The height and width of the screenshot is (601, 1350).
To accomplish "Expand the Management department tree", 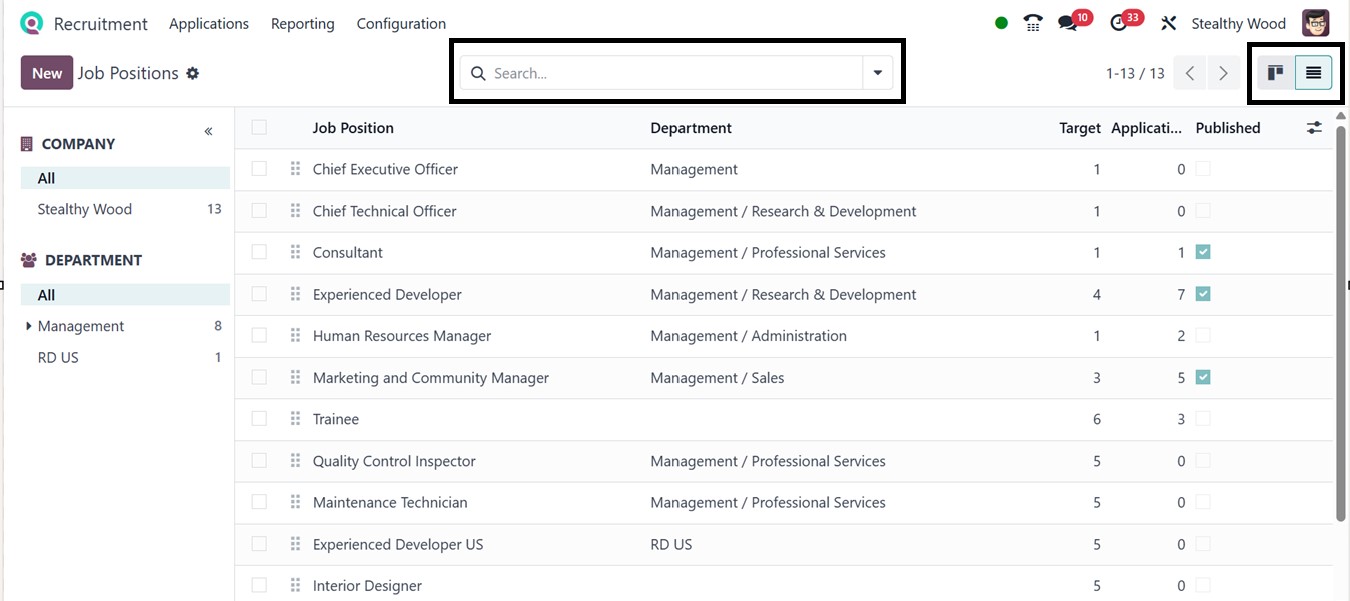I will coord(29,326).
